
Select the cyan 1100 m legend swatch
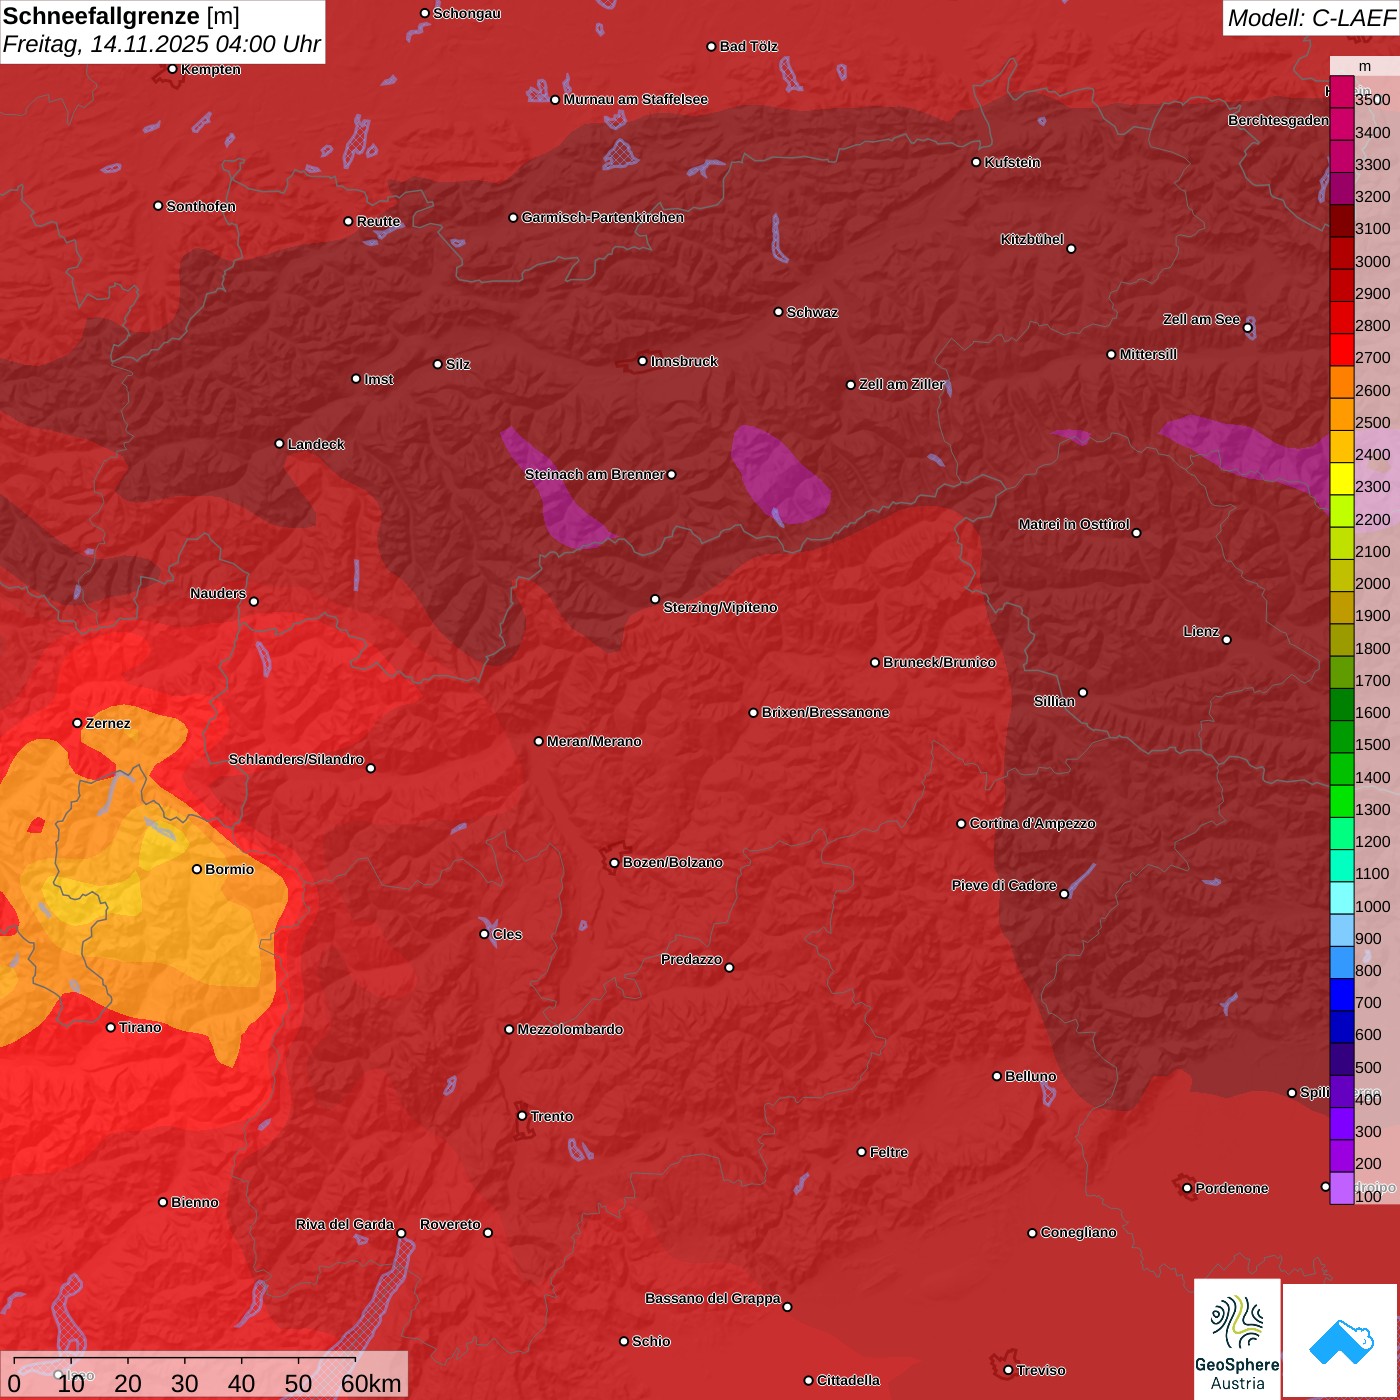coord(1342,866)
